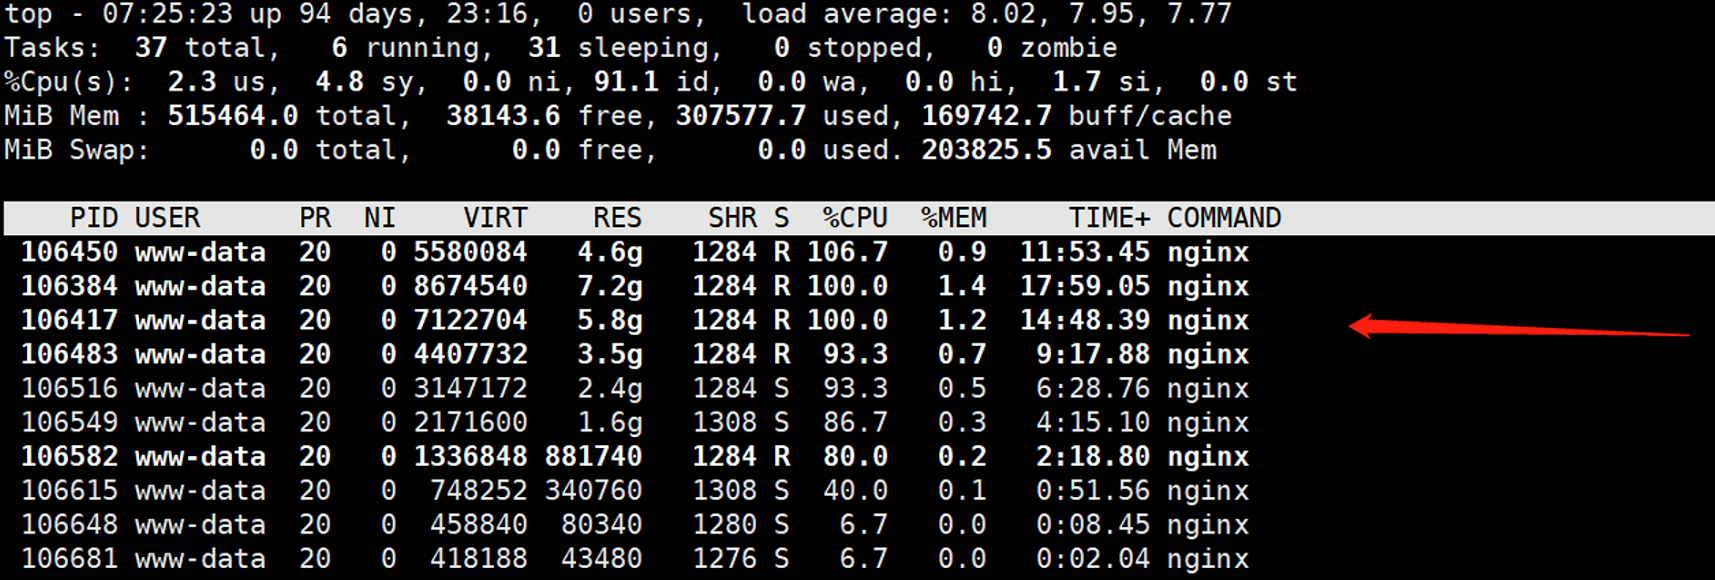Select PID 106648 in the list

69,524
